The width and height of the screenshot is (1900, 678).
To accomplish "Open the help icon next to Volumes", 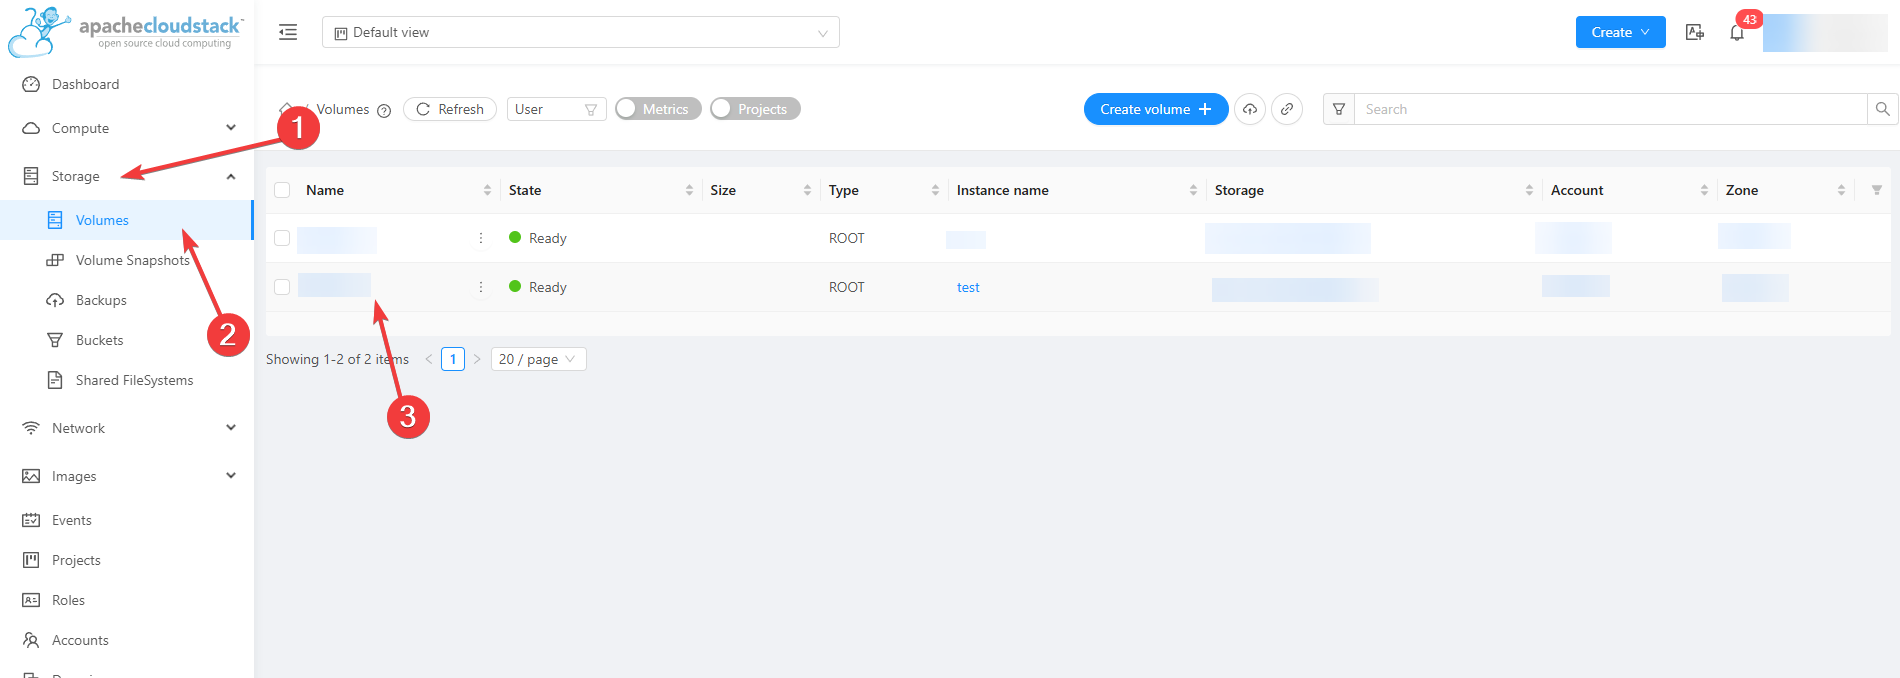I will click(x=384, y=110).
